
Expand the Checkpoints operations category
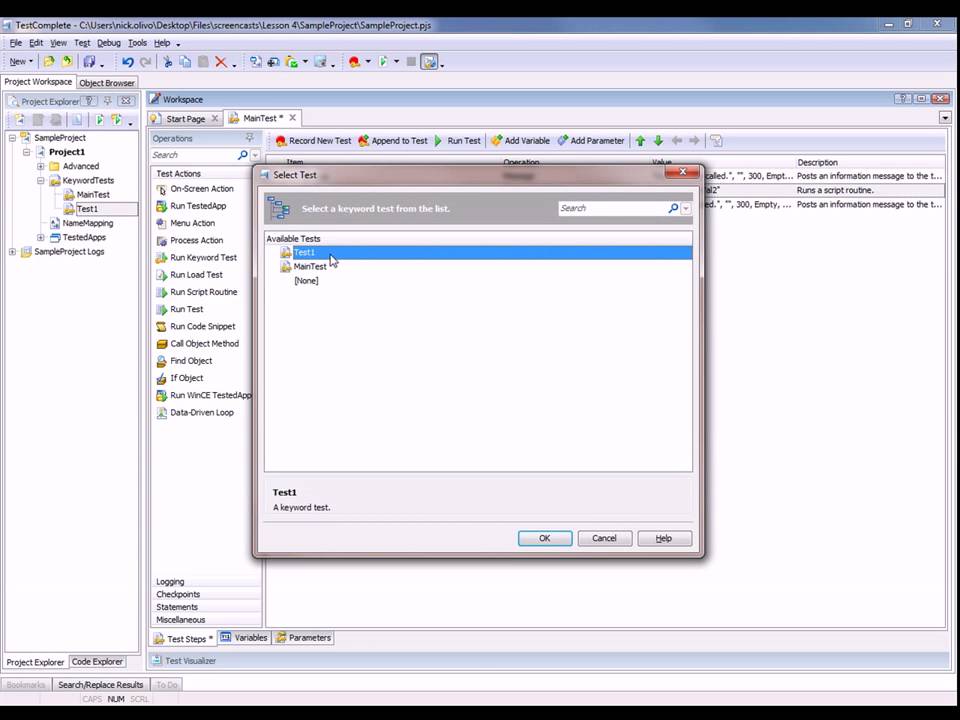(206, 594)
